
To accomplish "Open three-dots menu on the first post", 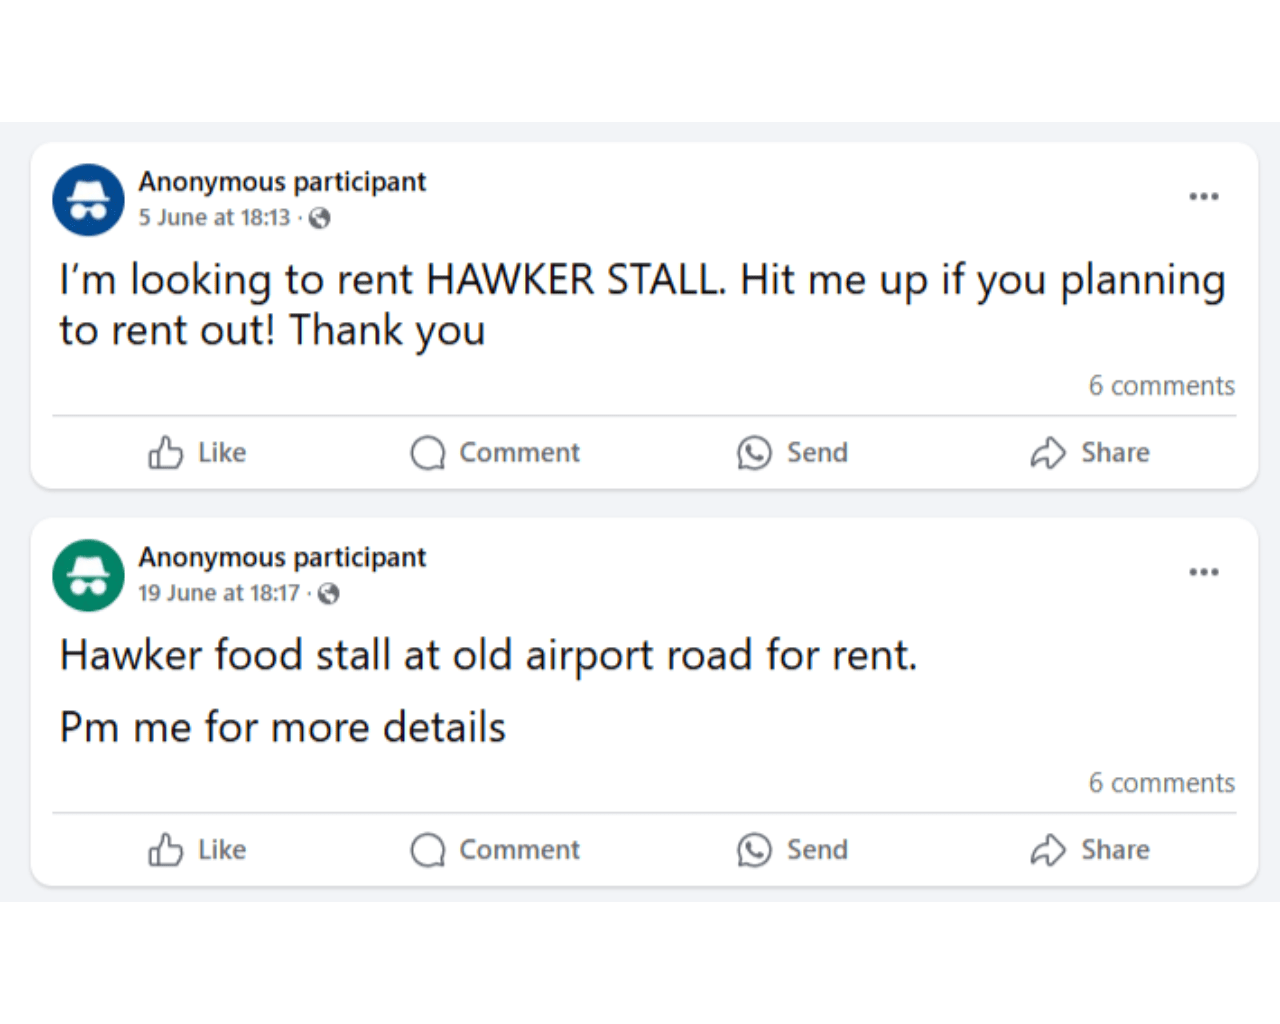I will coord(1204,196).
